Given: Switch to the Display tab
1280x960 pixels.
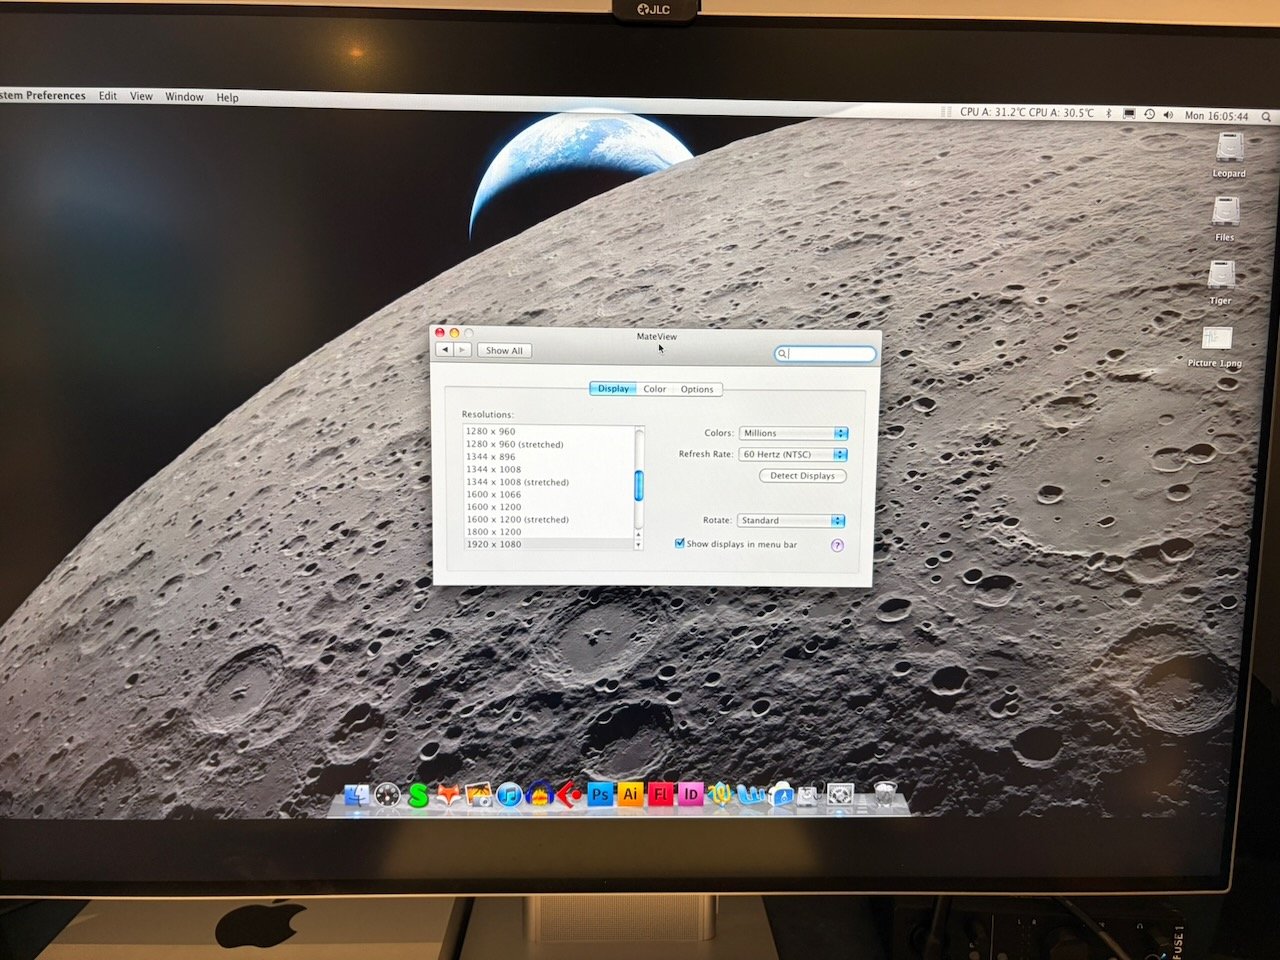Looking at the screenshot, I should point(613,389).
